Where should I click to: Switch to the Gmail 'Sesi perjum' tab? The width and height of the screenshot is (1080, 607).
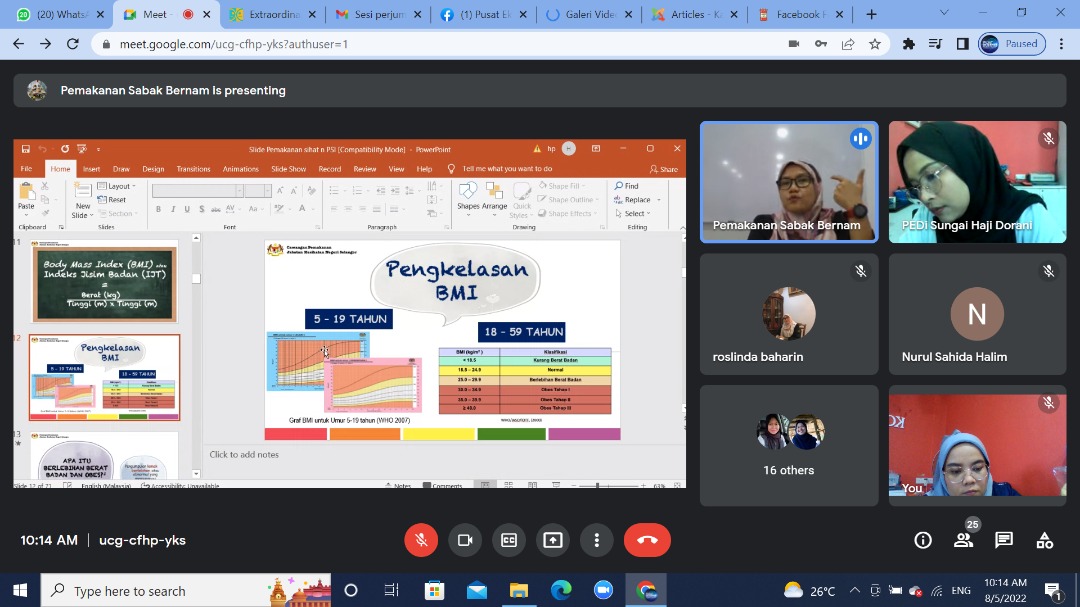click(368, 15)
